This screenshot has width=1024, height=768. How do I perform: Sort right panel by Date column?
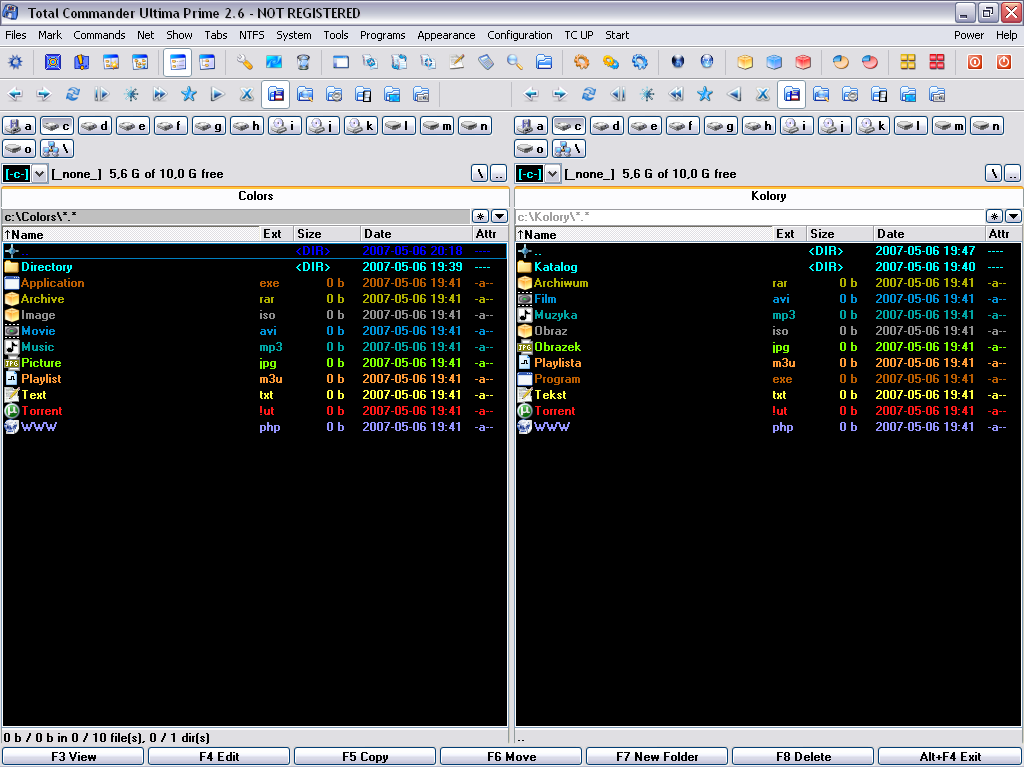click(x=929, y=234)
